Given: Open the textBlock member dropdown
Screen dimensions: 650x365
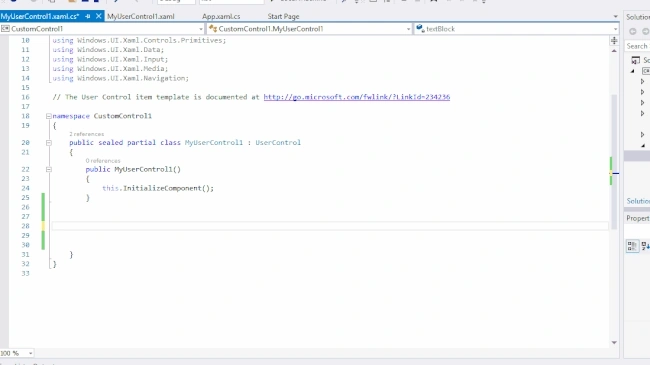Looking at the screenshot, I should point(517,29).
